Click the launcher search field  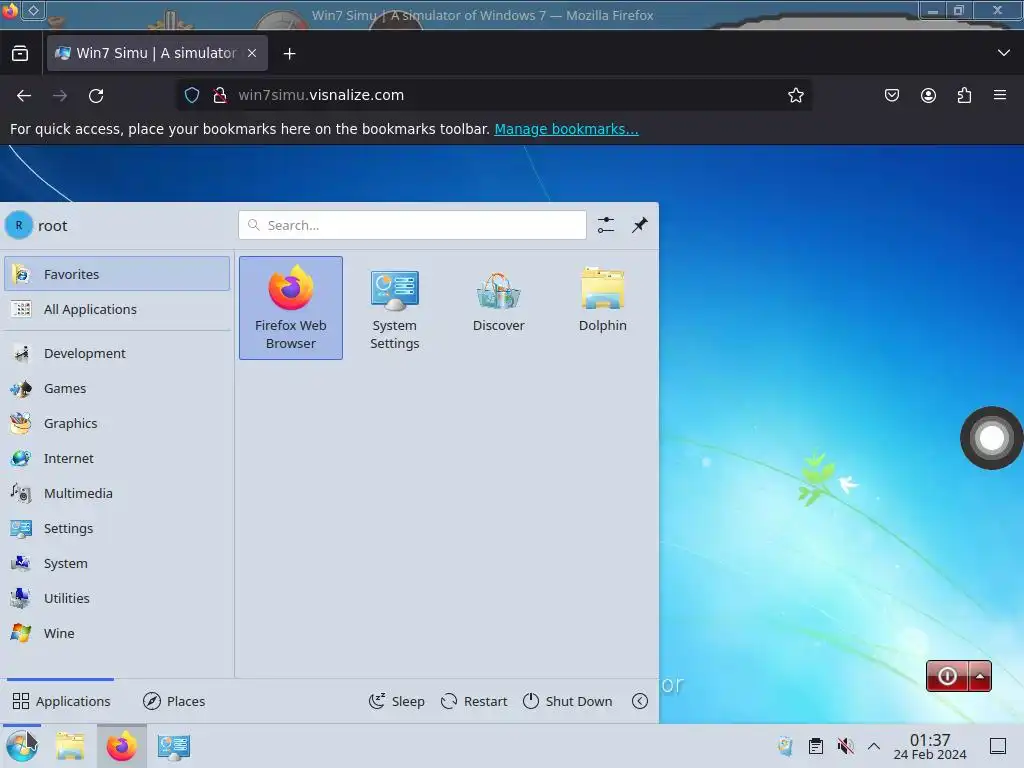coord(412,225)
